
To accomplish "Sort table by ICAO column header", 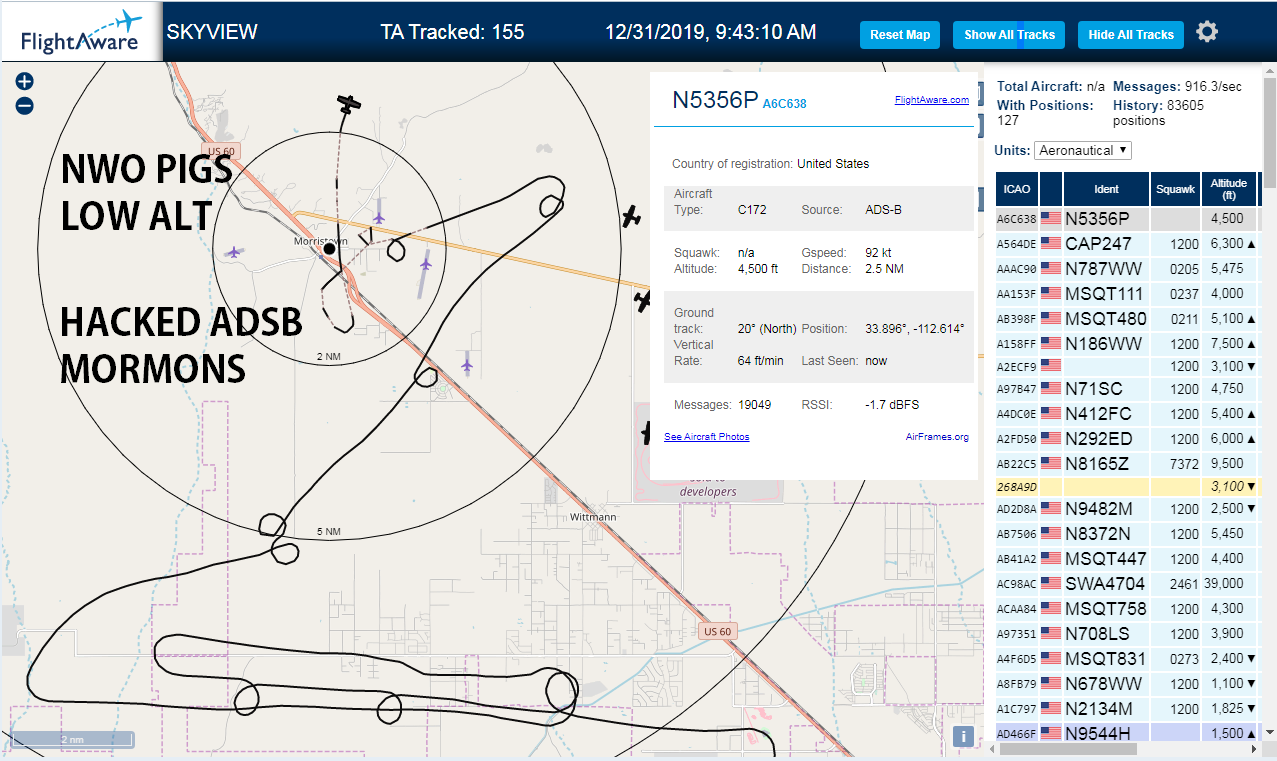I will [1017, 189].
